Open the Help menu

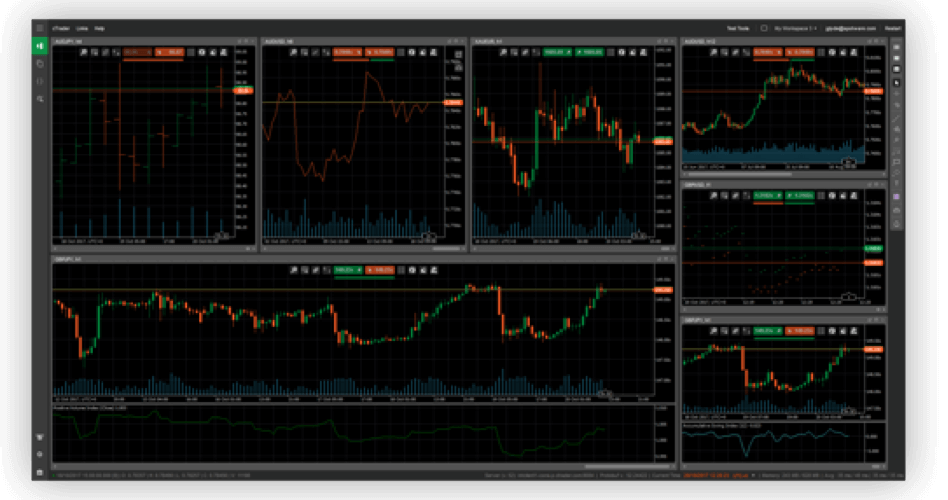coord(100,29)
